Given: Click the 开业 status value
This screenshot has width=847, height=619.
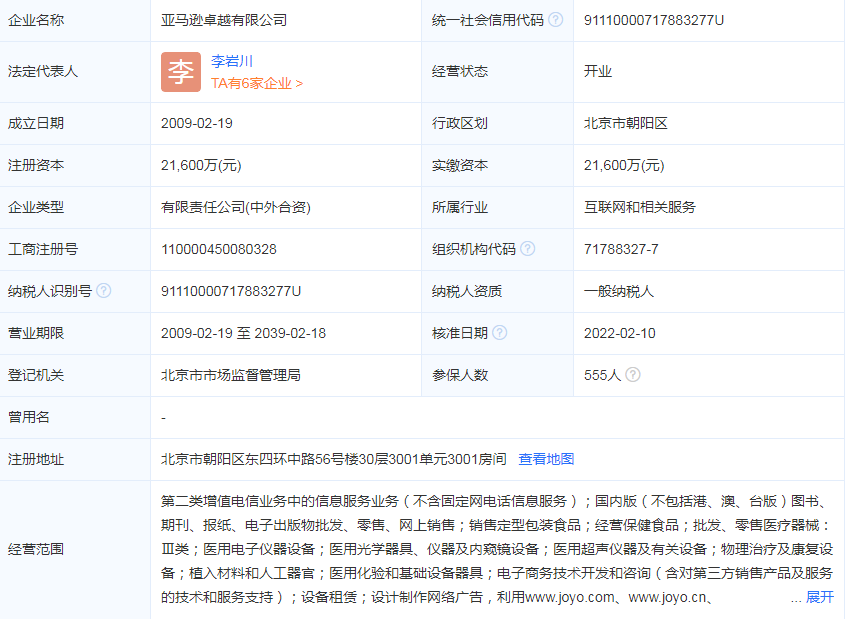Looking at the screenshot, I should 598,71.
